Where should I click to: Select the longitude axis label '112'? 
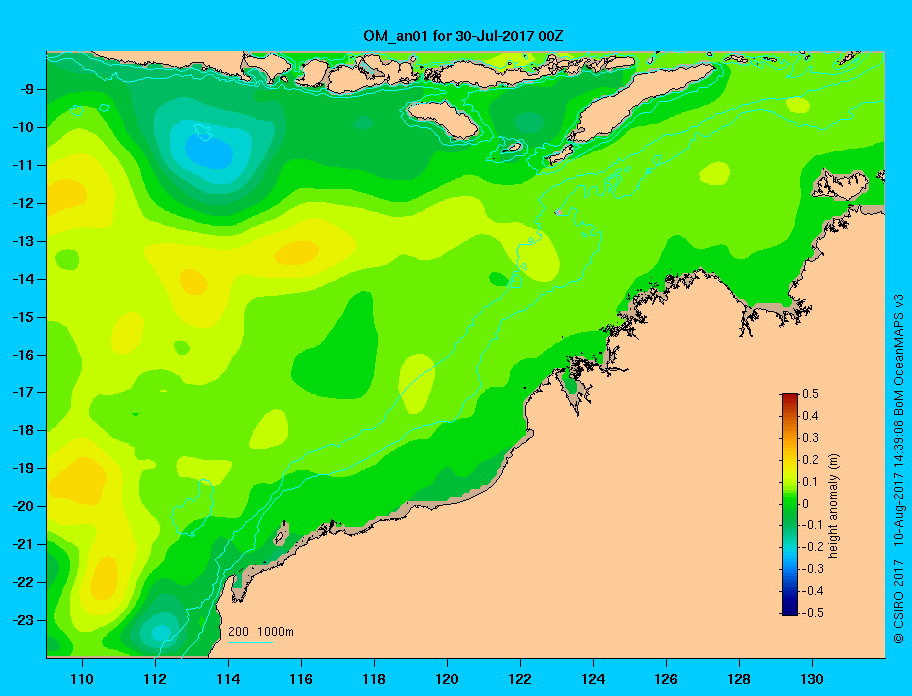click(x=155, y=679)
